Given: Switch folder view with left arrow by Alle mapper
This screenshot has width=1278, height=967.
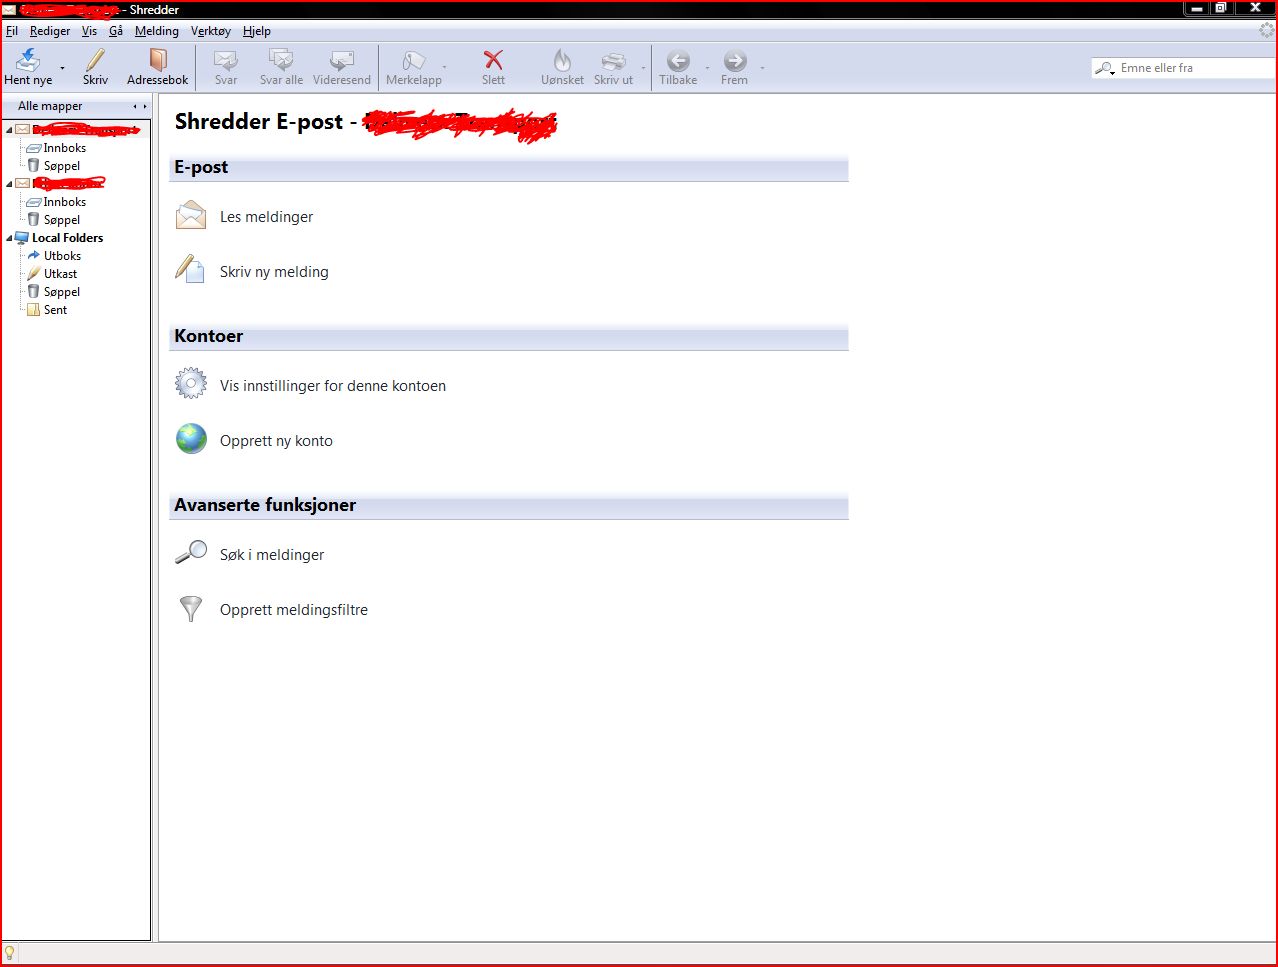Looking at the screenshot, I should coord(135,106).
